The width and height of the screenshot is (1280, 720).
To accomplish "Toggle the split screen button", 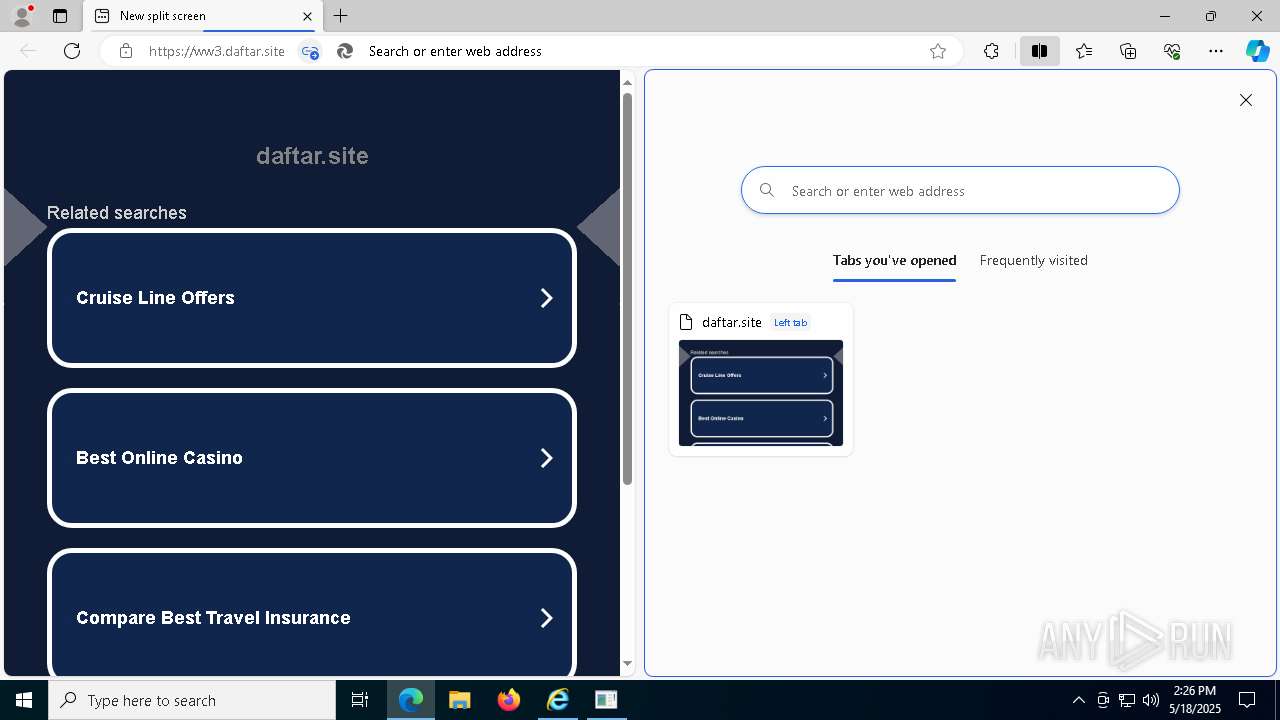I will [1039, 51].
